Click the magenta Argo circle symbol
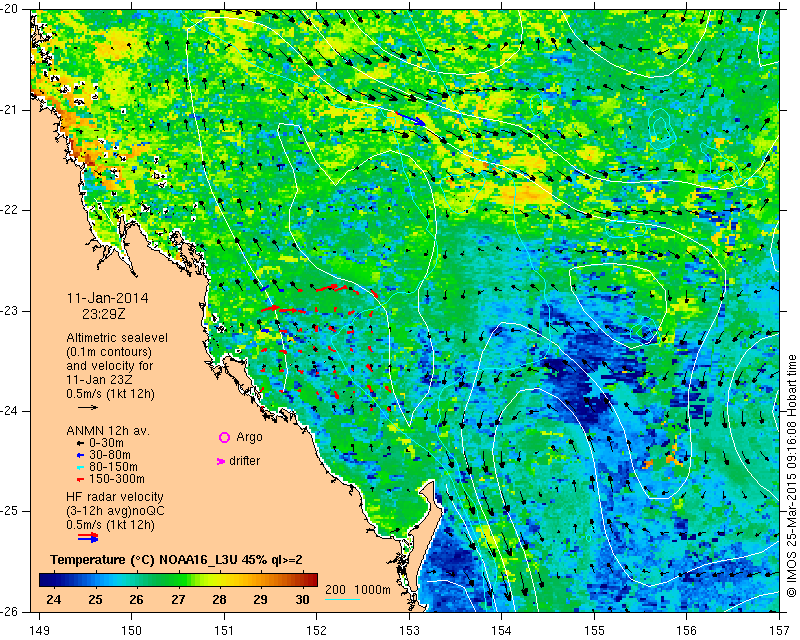The image size is (800, 640). tap(224, 437)
